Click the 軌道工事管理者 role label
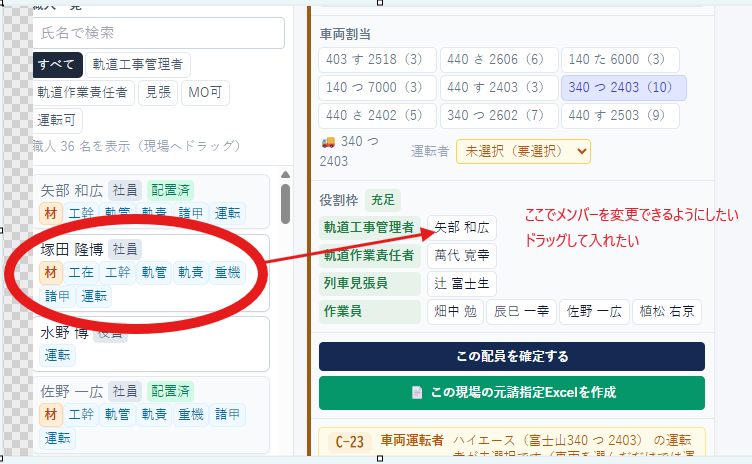The height and width of the screenshot is (464, 752). tap(369, 227)
